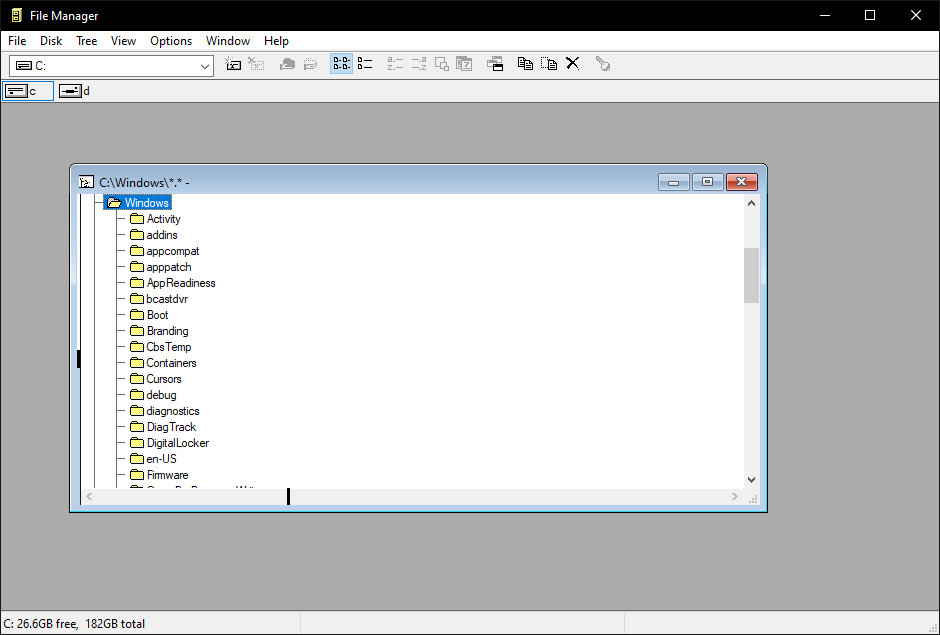Click the Stop Sharing toolbar icon

tap(311, 64)
